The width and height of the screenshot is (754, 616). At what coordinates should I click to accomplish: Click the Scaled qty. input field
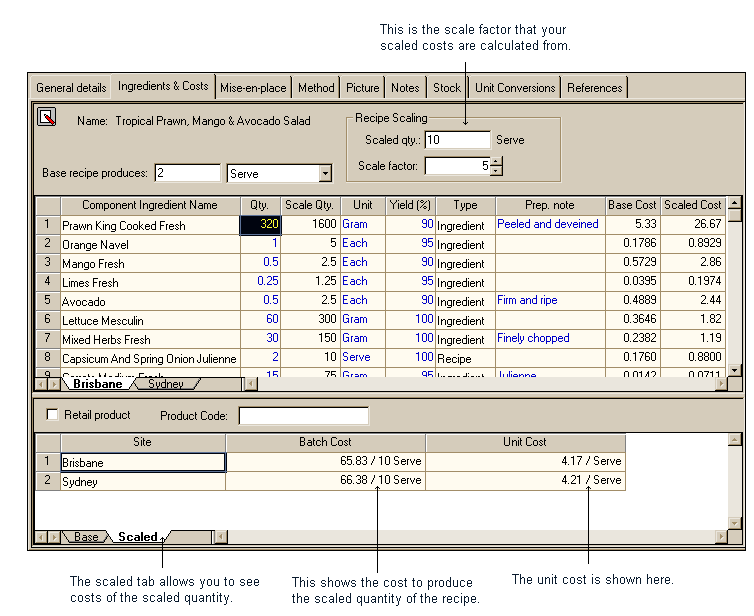tap(457, 140)
